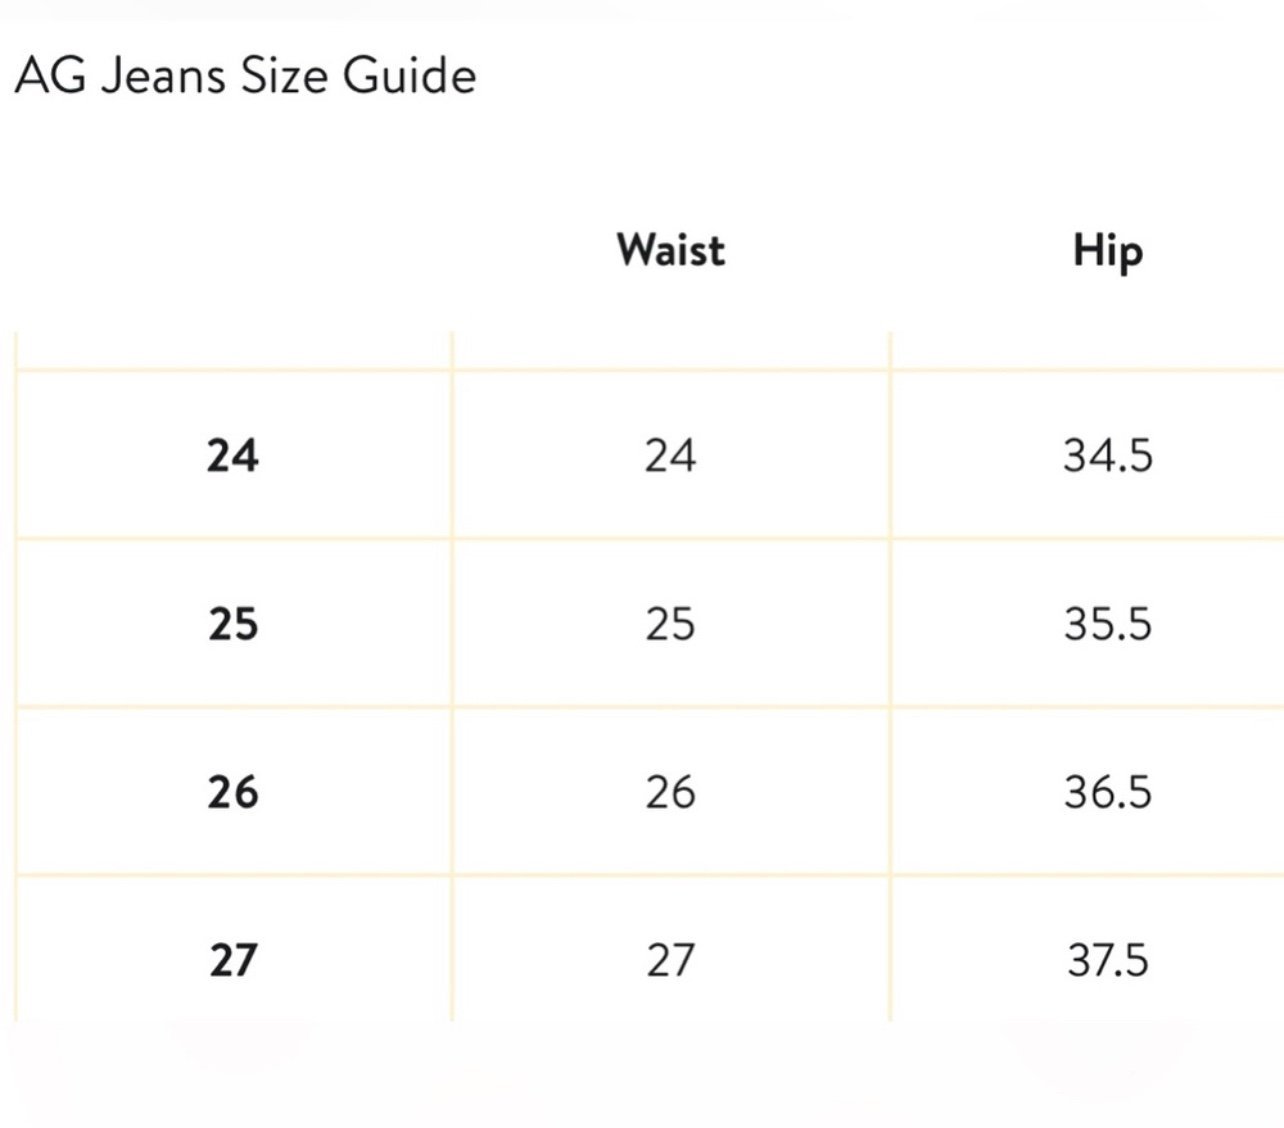Screen dimensions: 1284x1128
Task: Select waist value 25 cell
Action: pos(670,624)
